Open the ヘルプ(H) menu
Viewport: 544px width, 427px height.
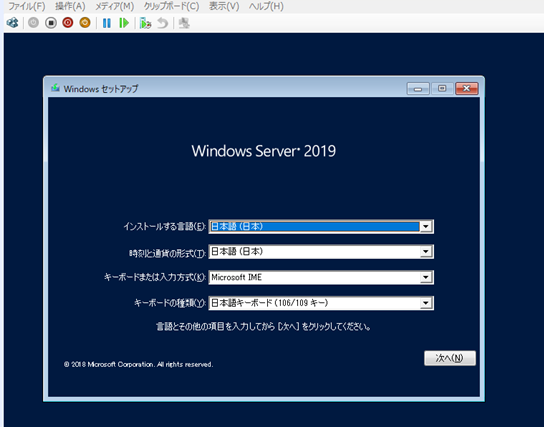pos(266,6)
